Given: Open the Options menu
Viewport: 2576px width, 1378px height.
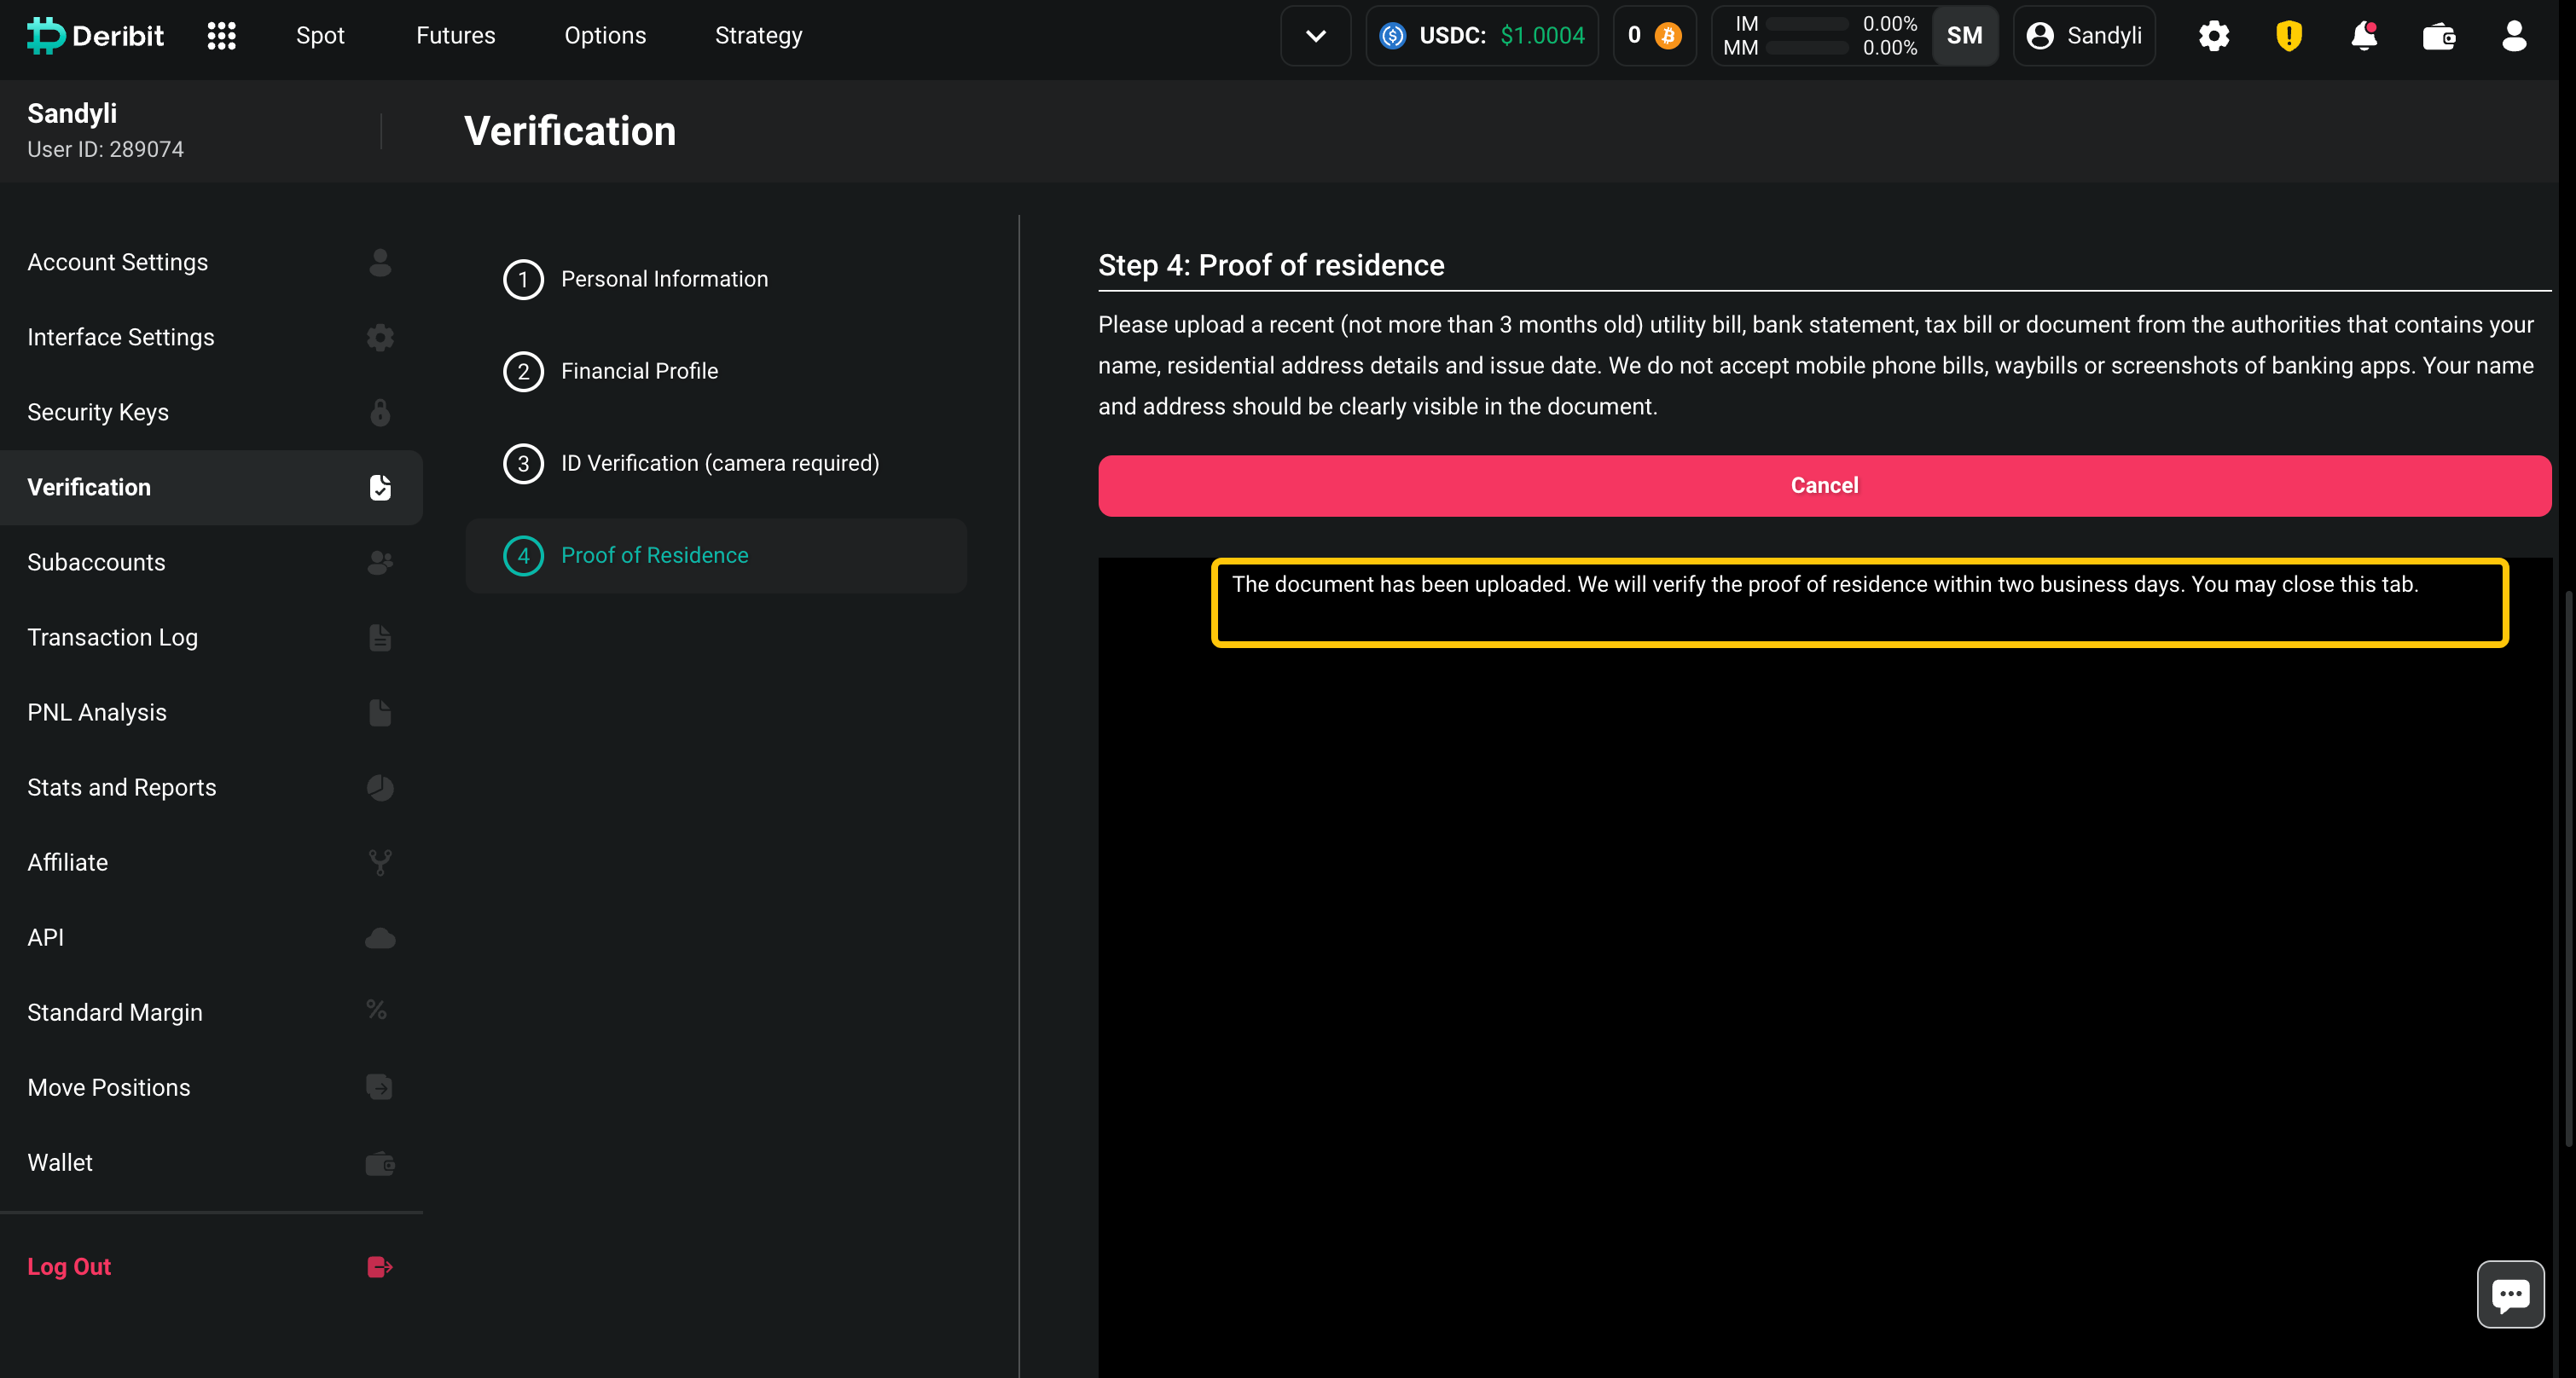Looking at the screenshot, I should click(x=605, y=36).
